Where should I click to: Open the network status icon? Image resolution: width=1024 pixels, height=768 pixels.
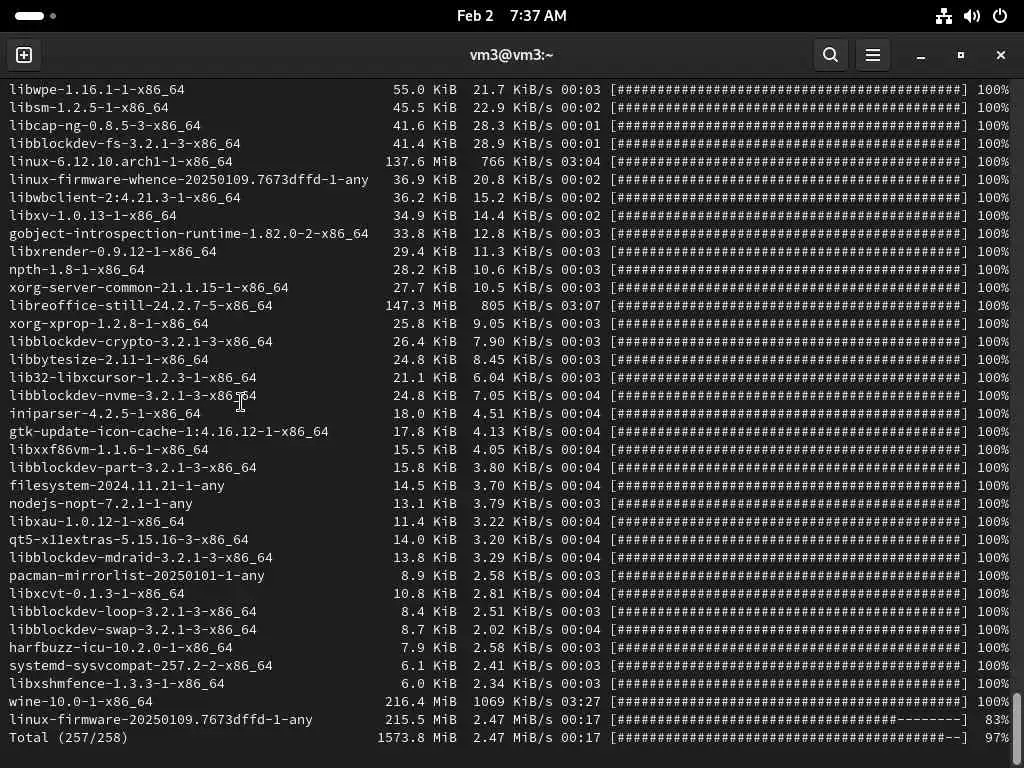click(944, 16)
